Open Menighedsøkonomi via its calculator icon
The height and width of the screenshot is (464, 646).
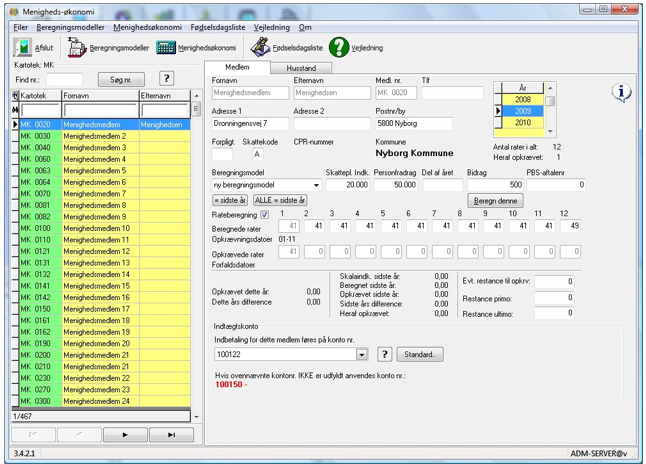(x=166, y=48)
